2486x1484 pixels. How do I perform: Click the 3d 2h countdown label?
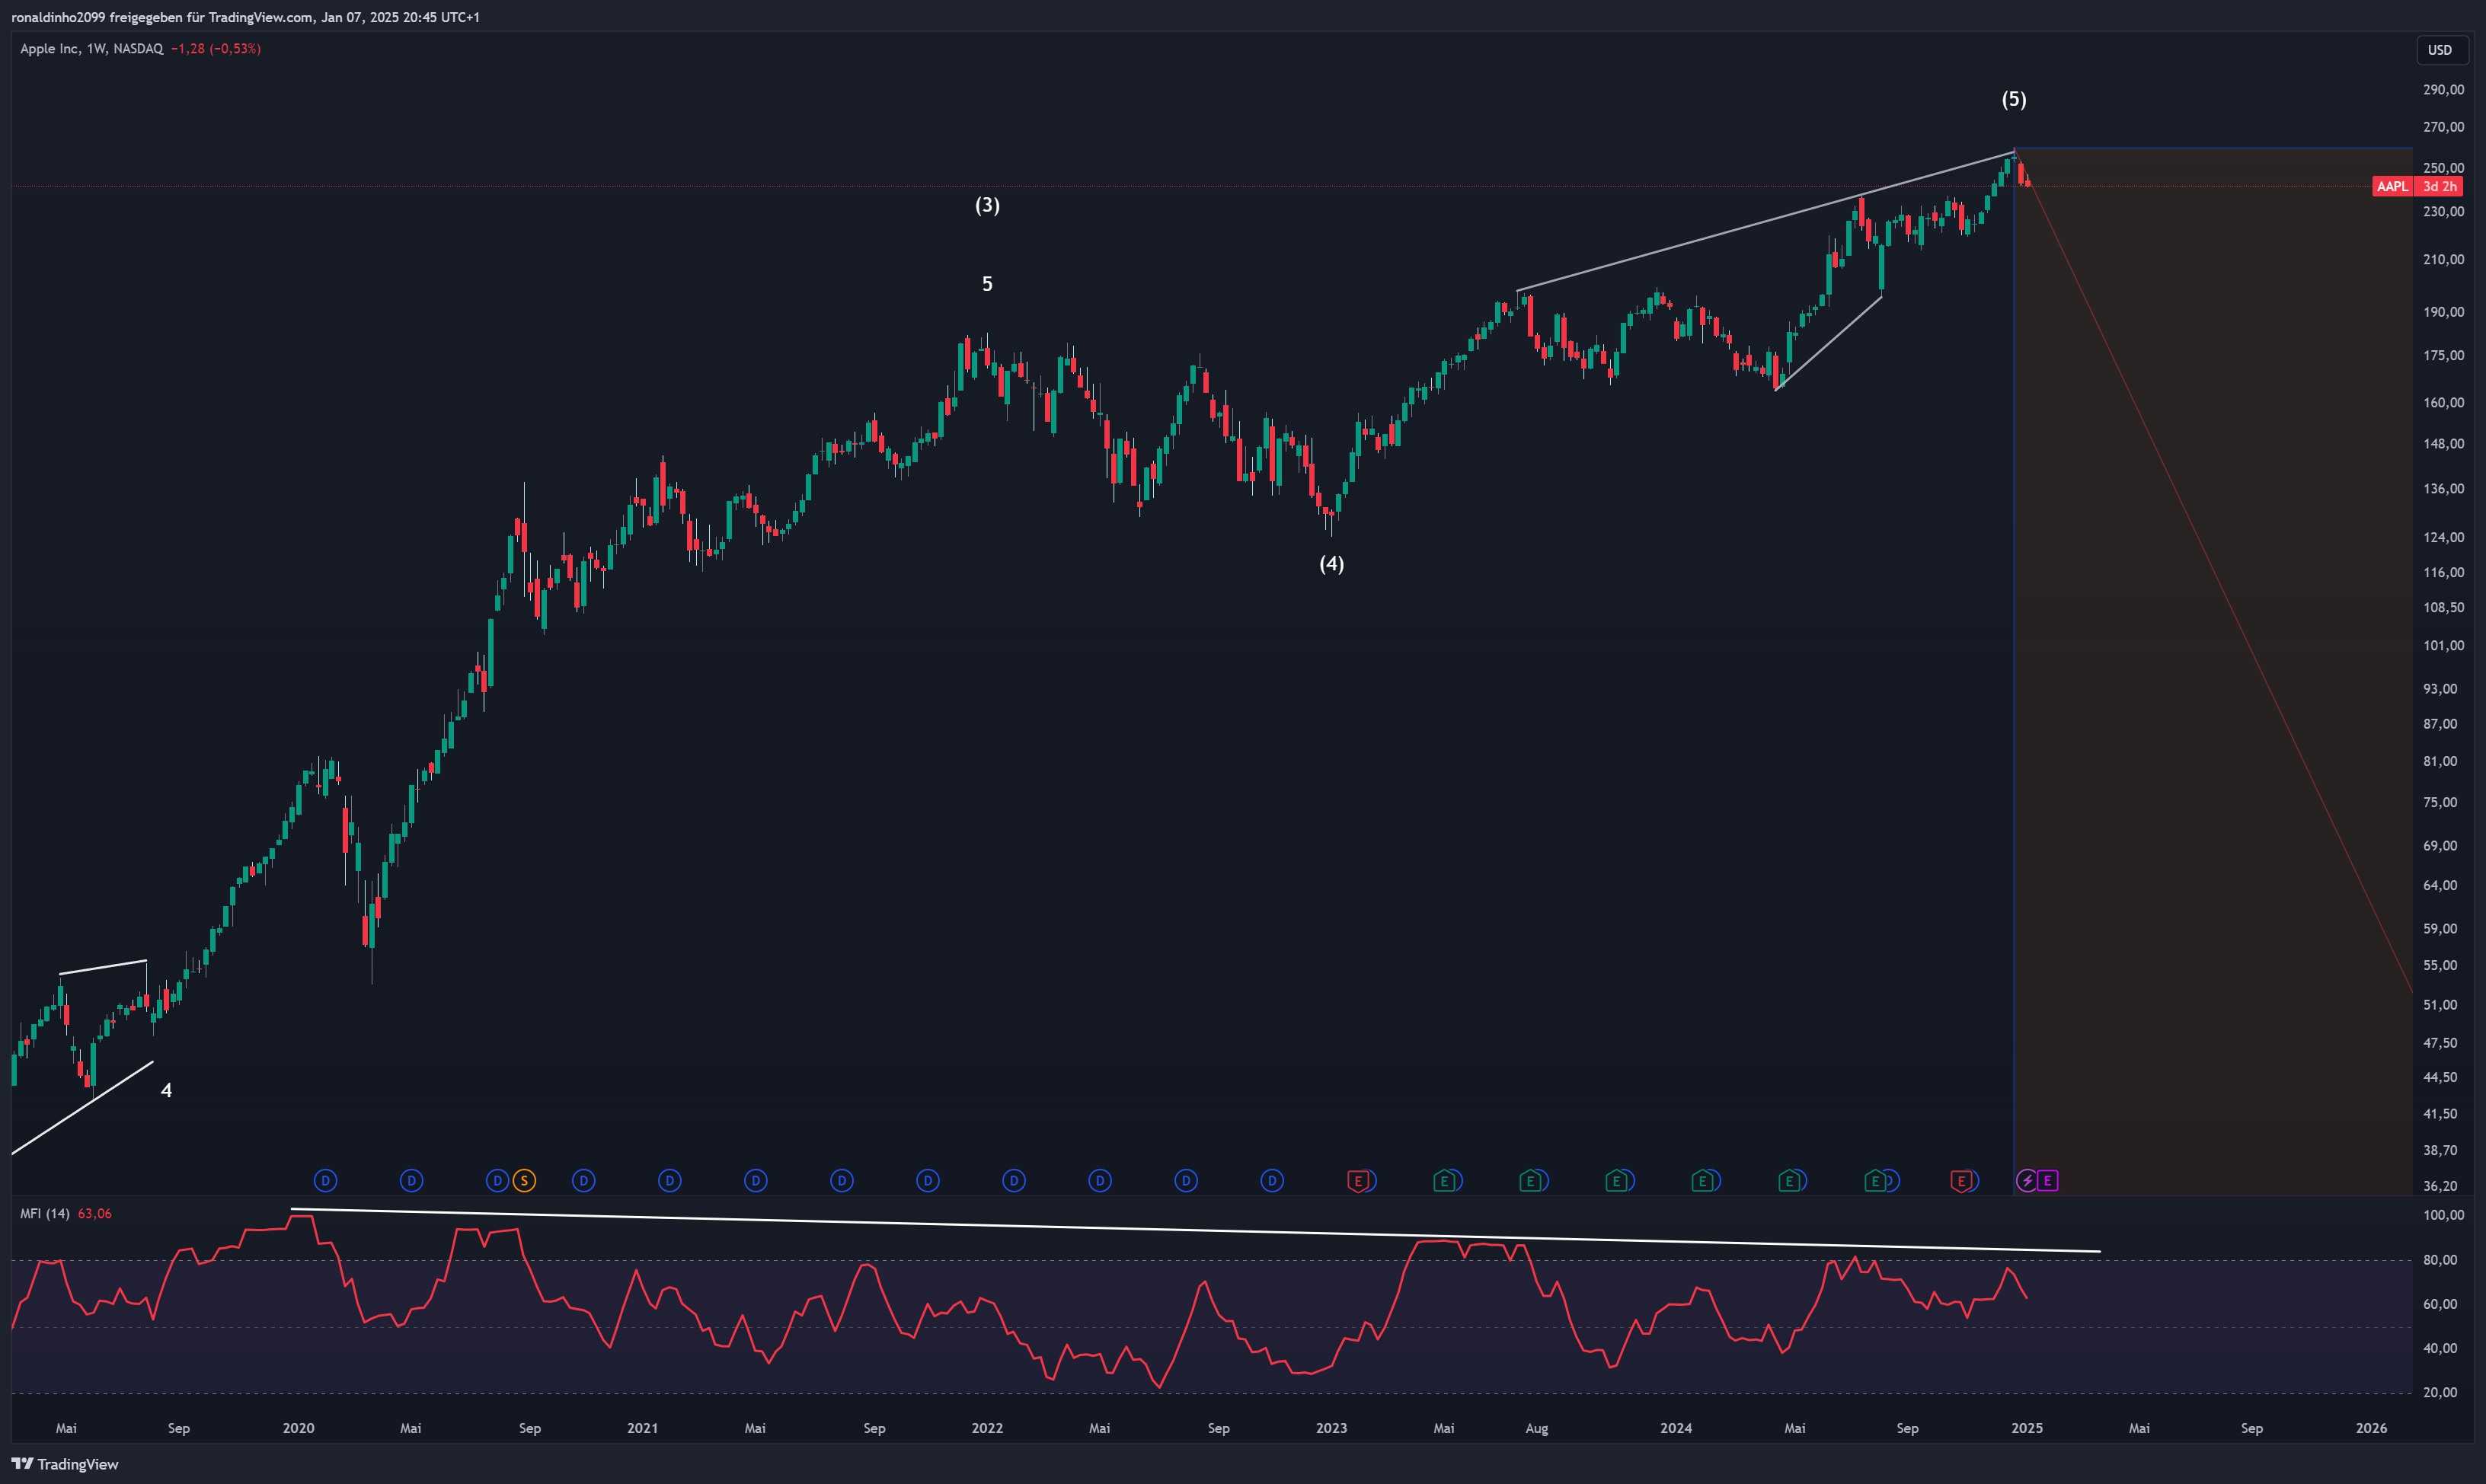point(2439,186)
